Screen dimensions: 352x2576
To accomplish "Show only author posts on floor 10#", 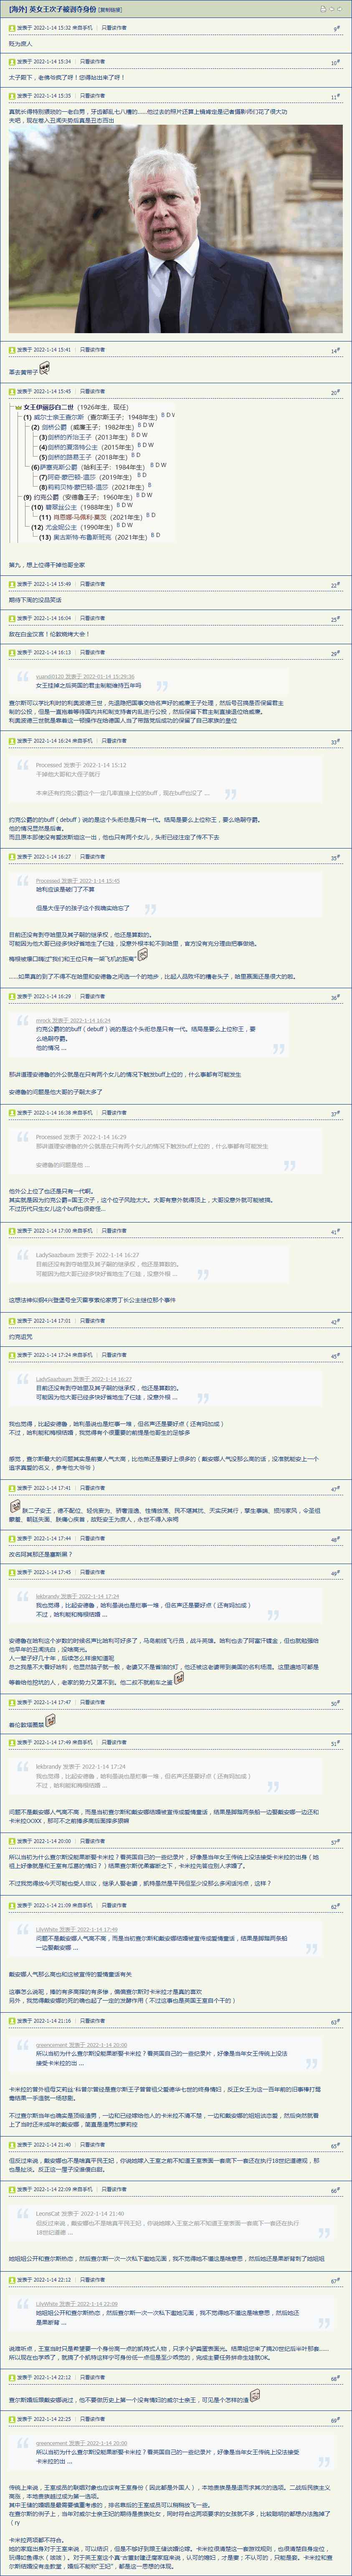I will [92, 62].
